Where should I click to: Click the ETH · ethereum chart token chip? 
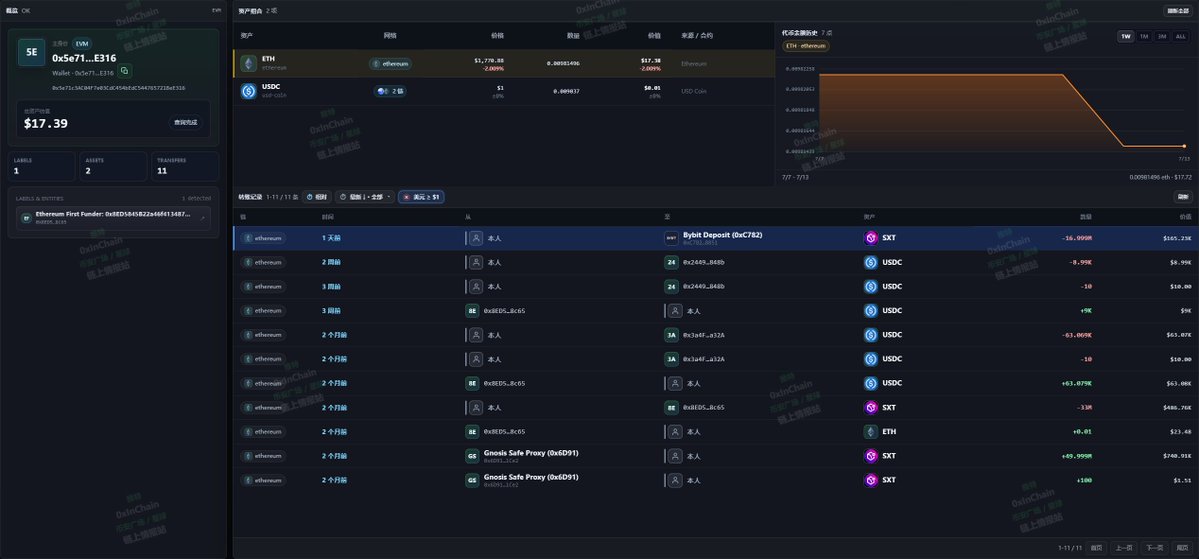pos(805,46)
